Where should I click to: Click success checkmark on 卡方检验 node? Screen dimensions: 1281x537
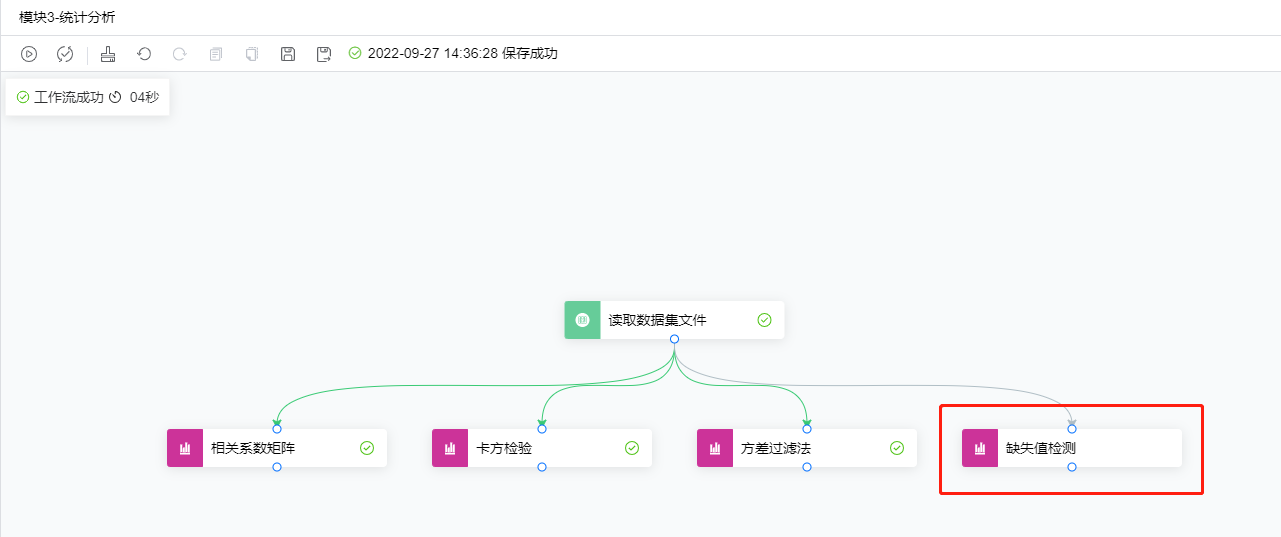tap(632, 448)
